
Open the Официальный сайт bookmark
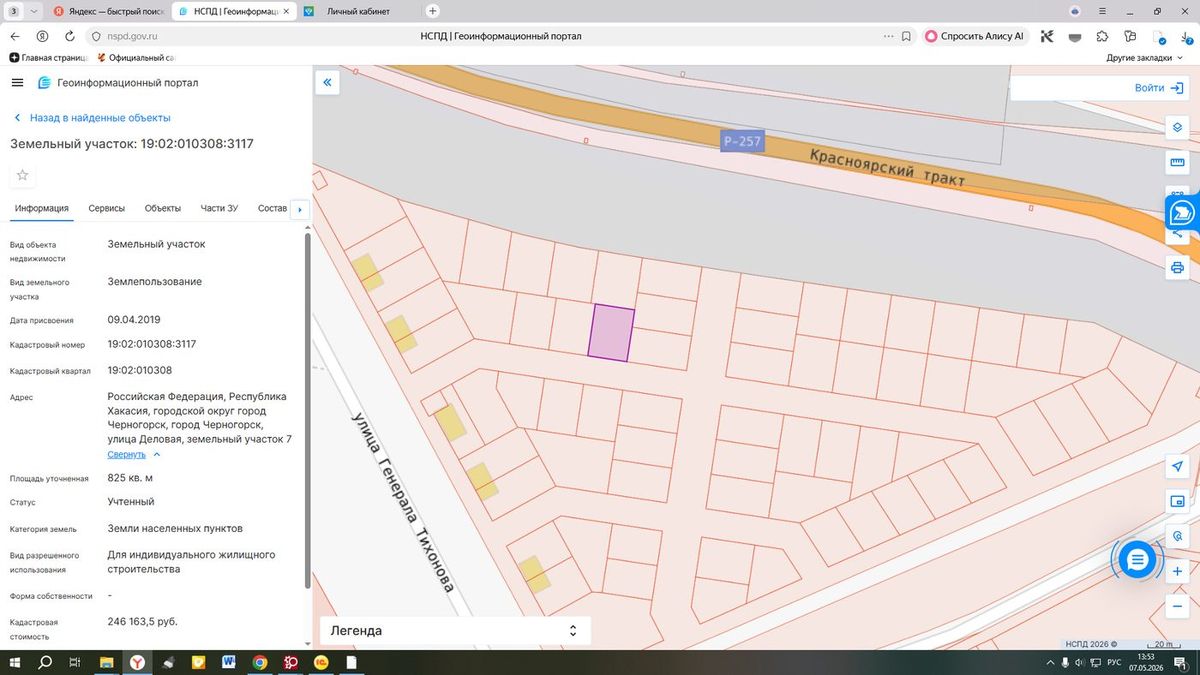tap(135, 58)
